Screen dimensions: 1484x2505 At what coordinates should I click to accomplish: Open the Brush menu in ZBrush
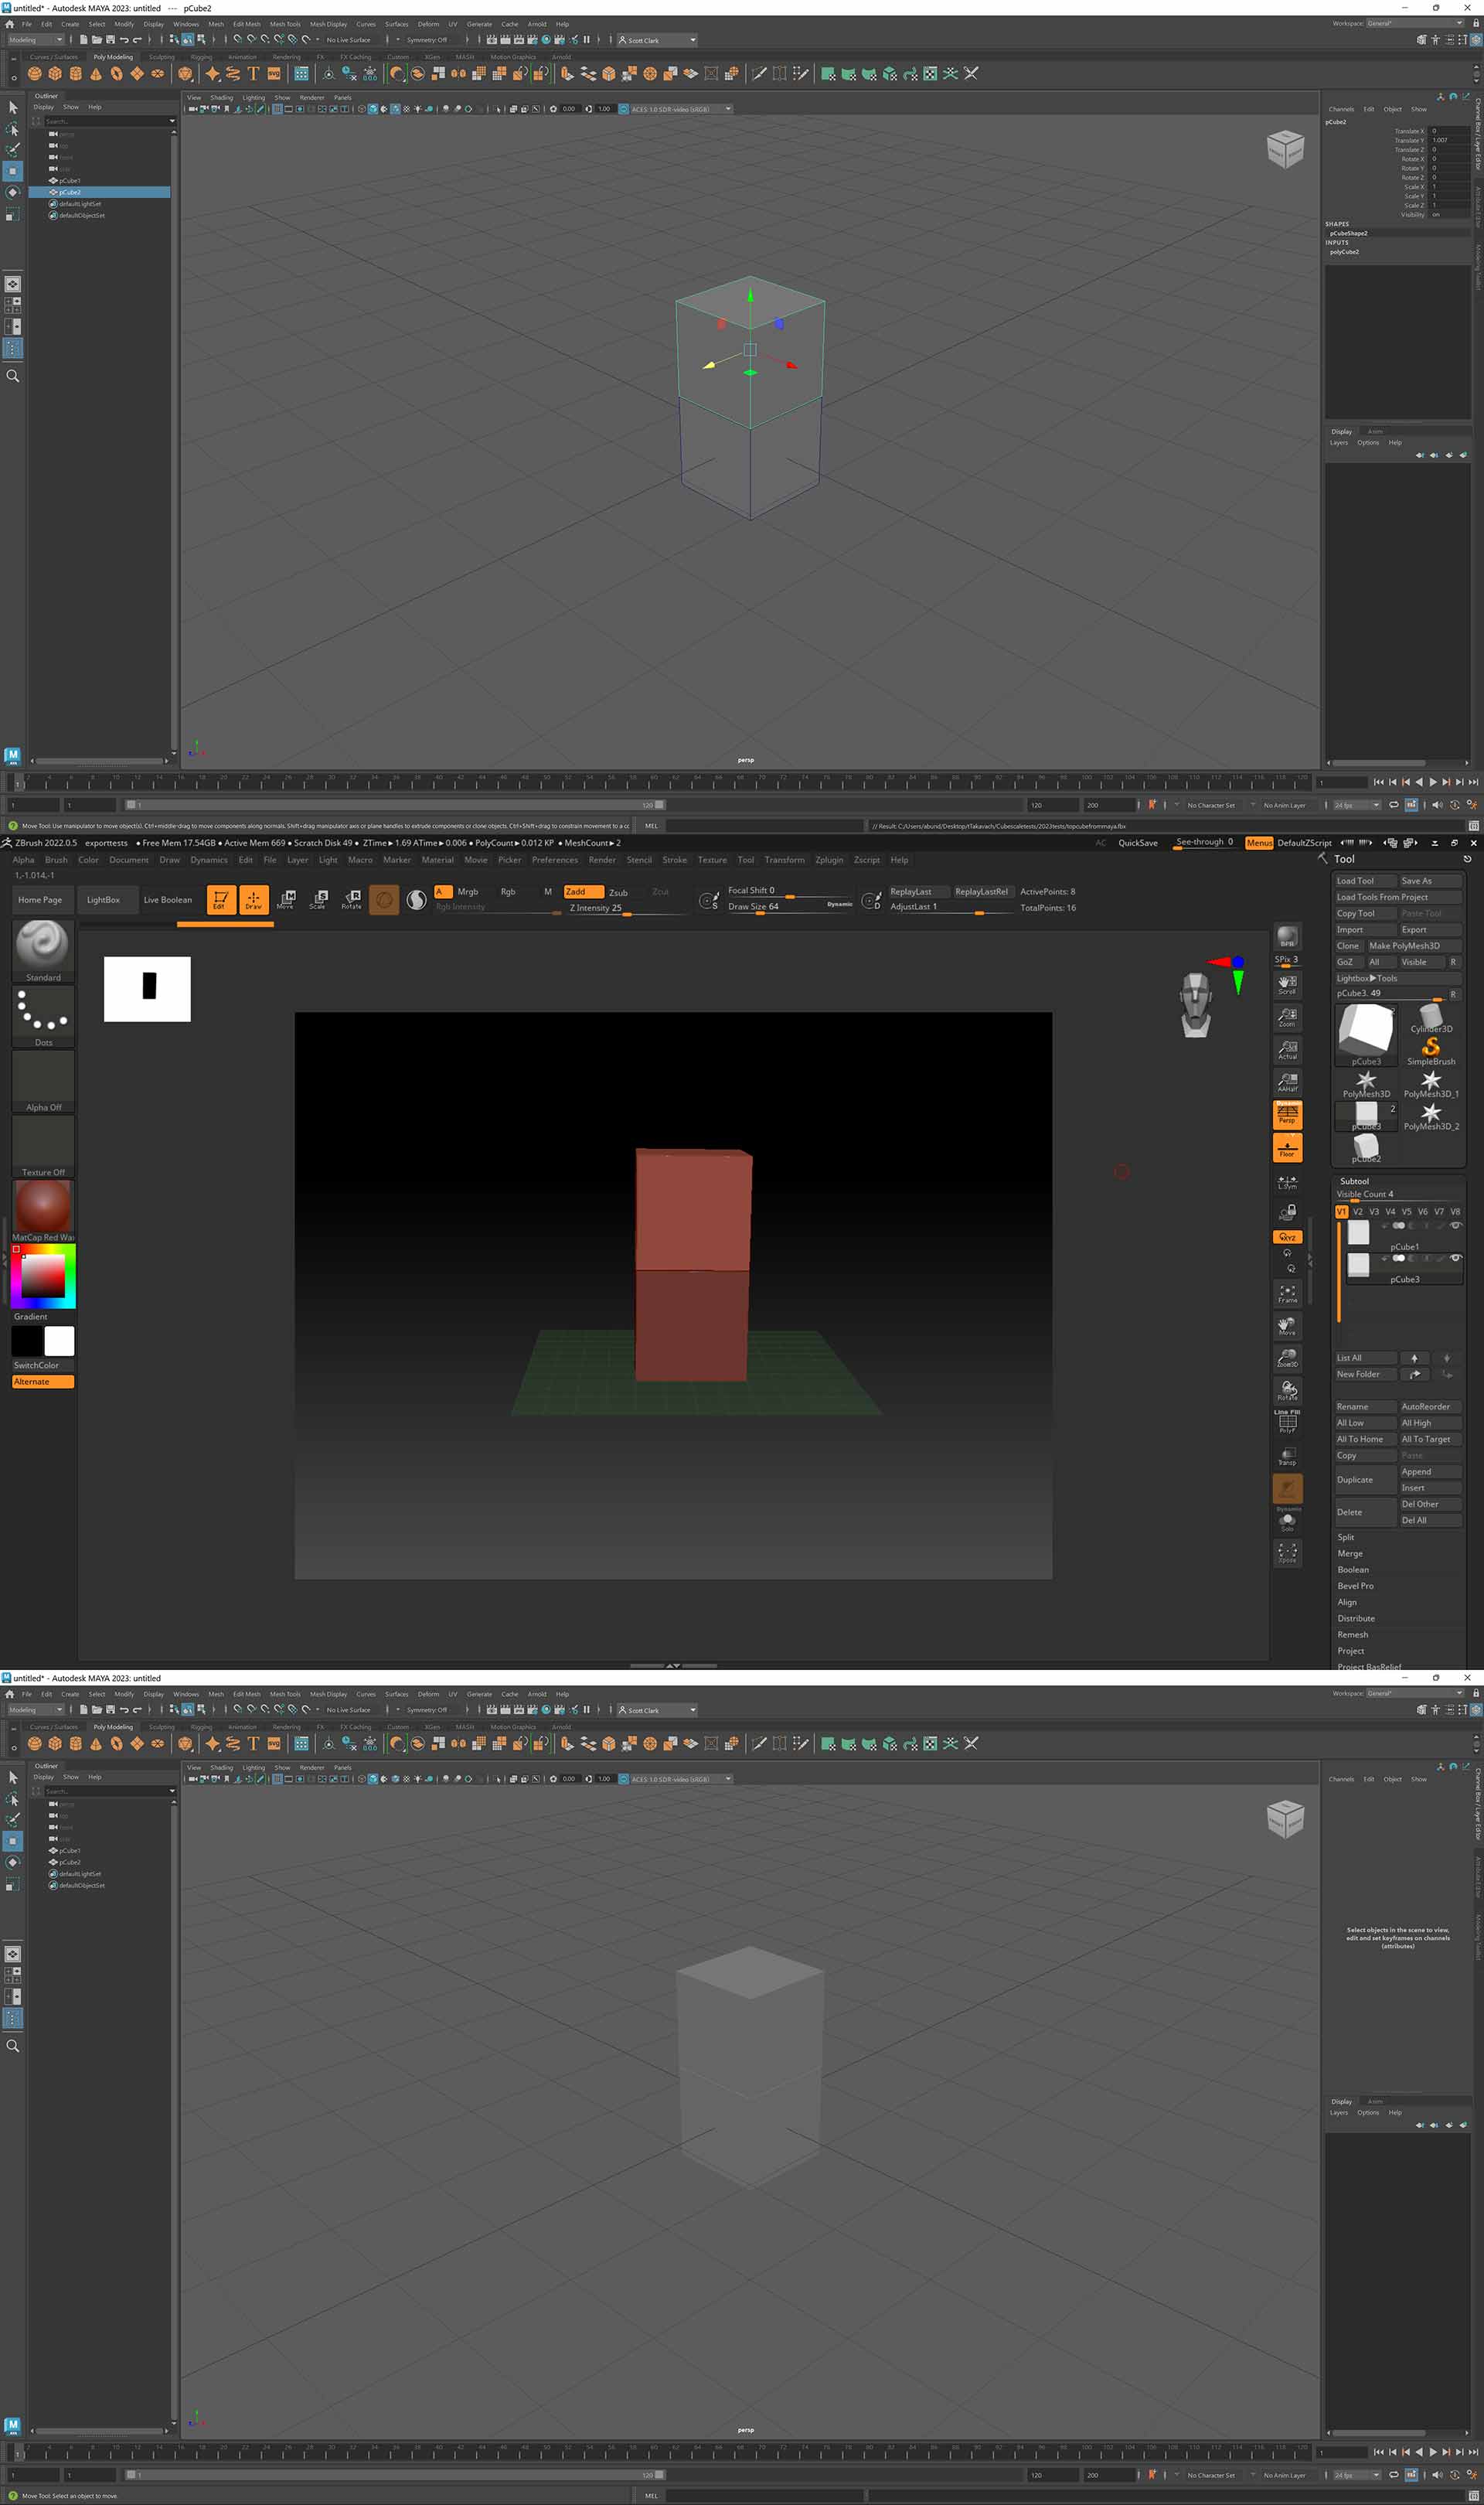57,860
